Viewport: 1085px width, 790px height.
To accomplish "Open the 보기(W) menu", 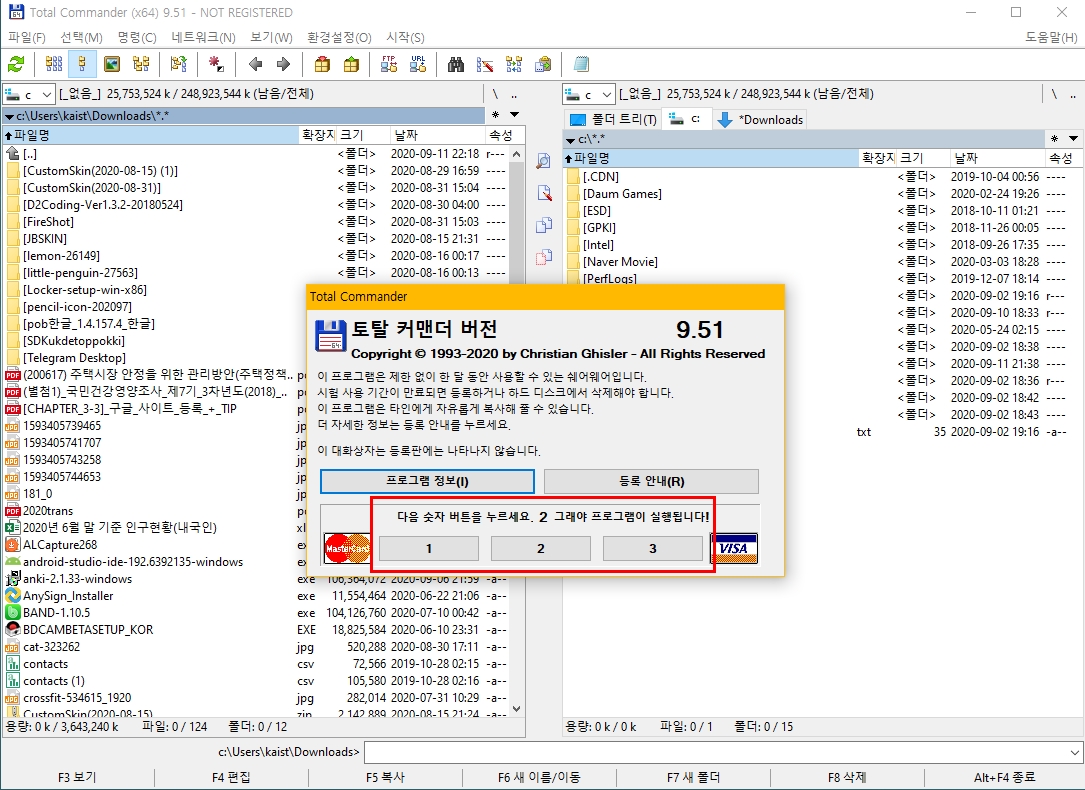I will pyautogui.click(x=271, y=37).
